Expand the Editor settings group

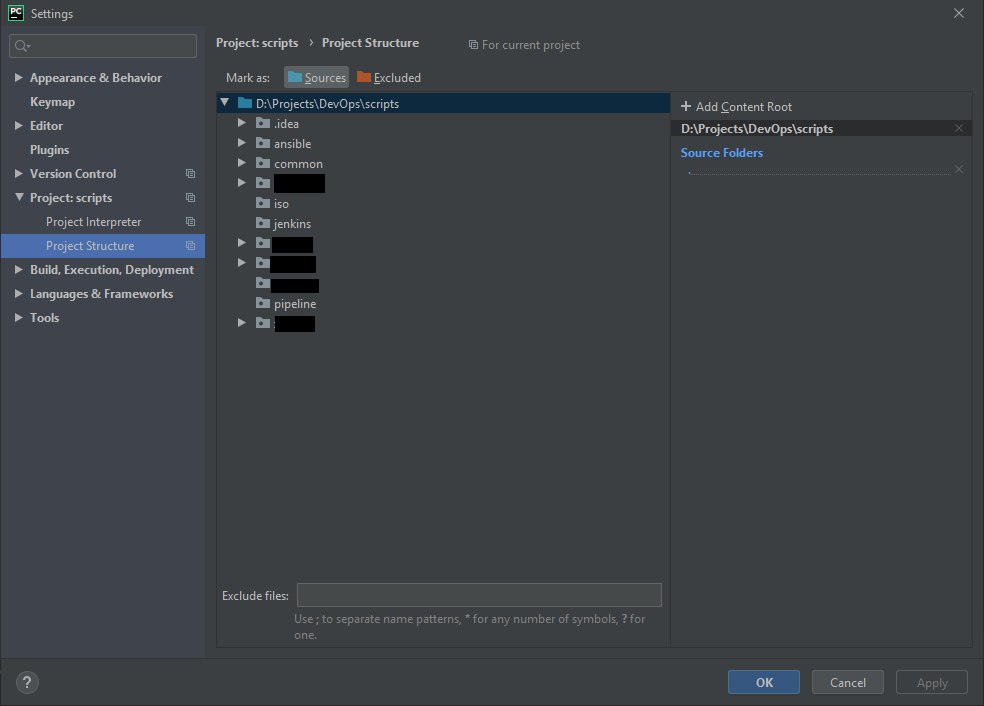pyautogui.click(x=19, y=126)
